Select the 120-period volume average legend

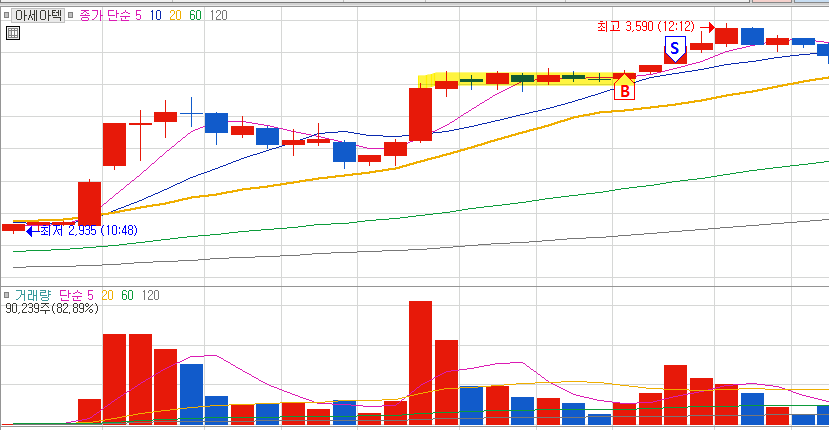(x=151, y=295)
